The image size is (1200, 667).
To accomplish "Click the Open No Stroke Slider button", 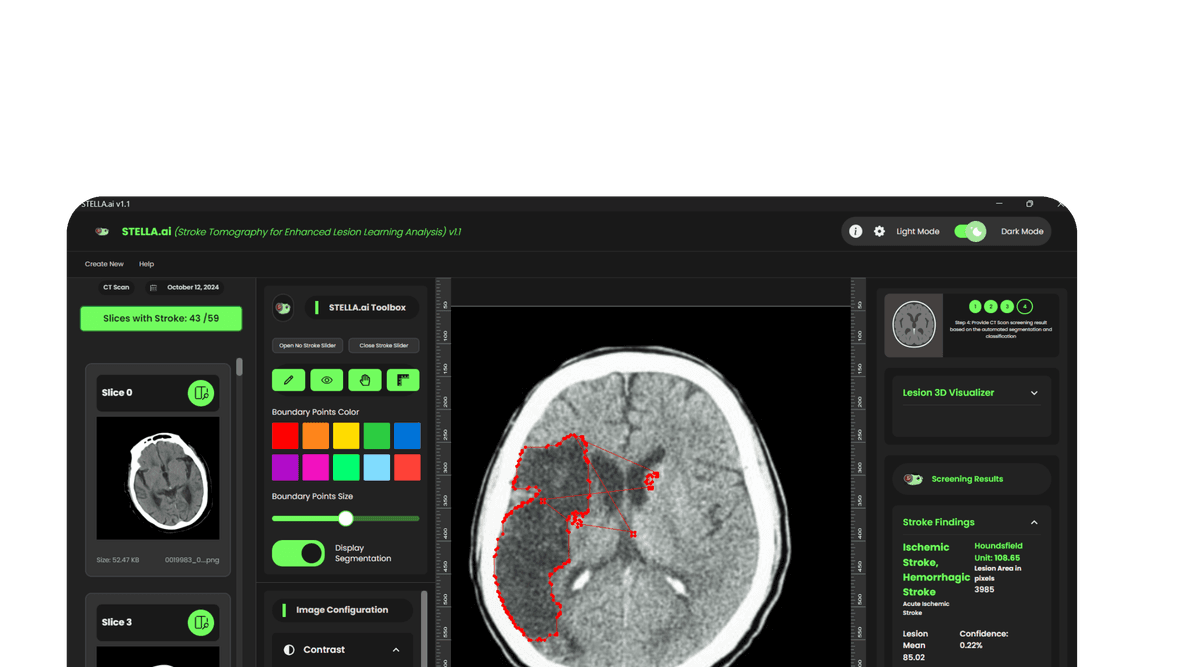I will coord(307,346).
